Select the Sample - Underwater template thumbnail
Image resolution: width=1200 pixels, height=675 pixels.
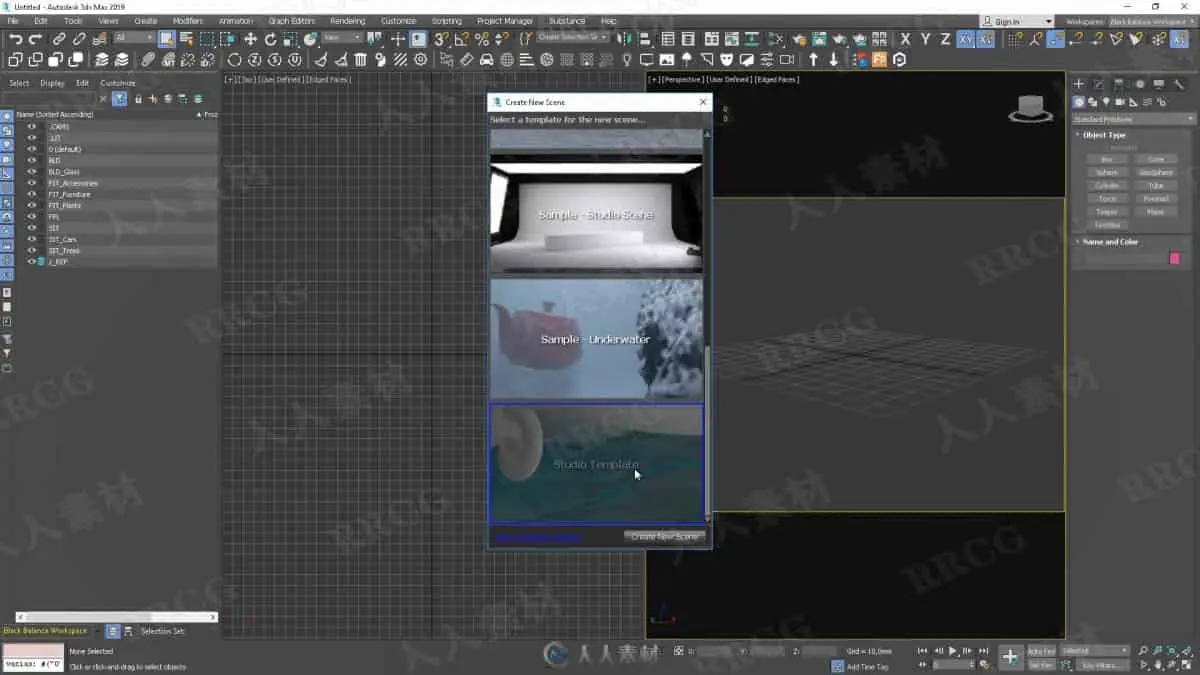click(596, 339)
